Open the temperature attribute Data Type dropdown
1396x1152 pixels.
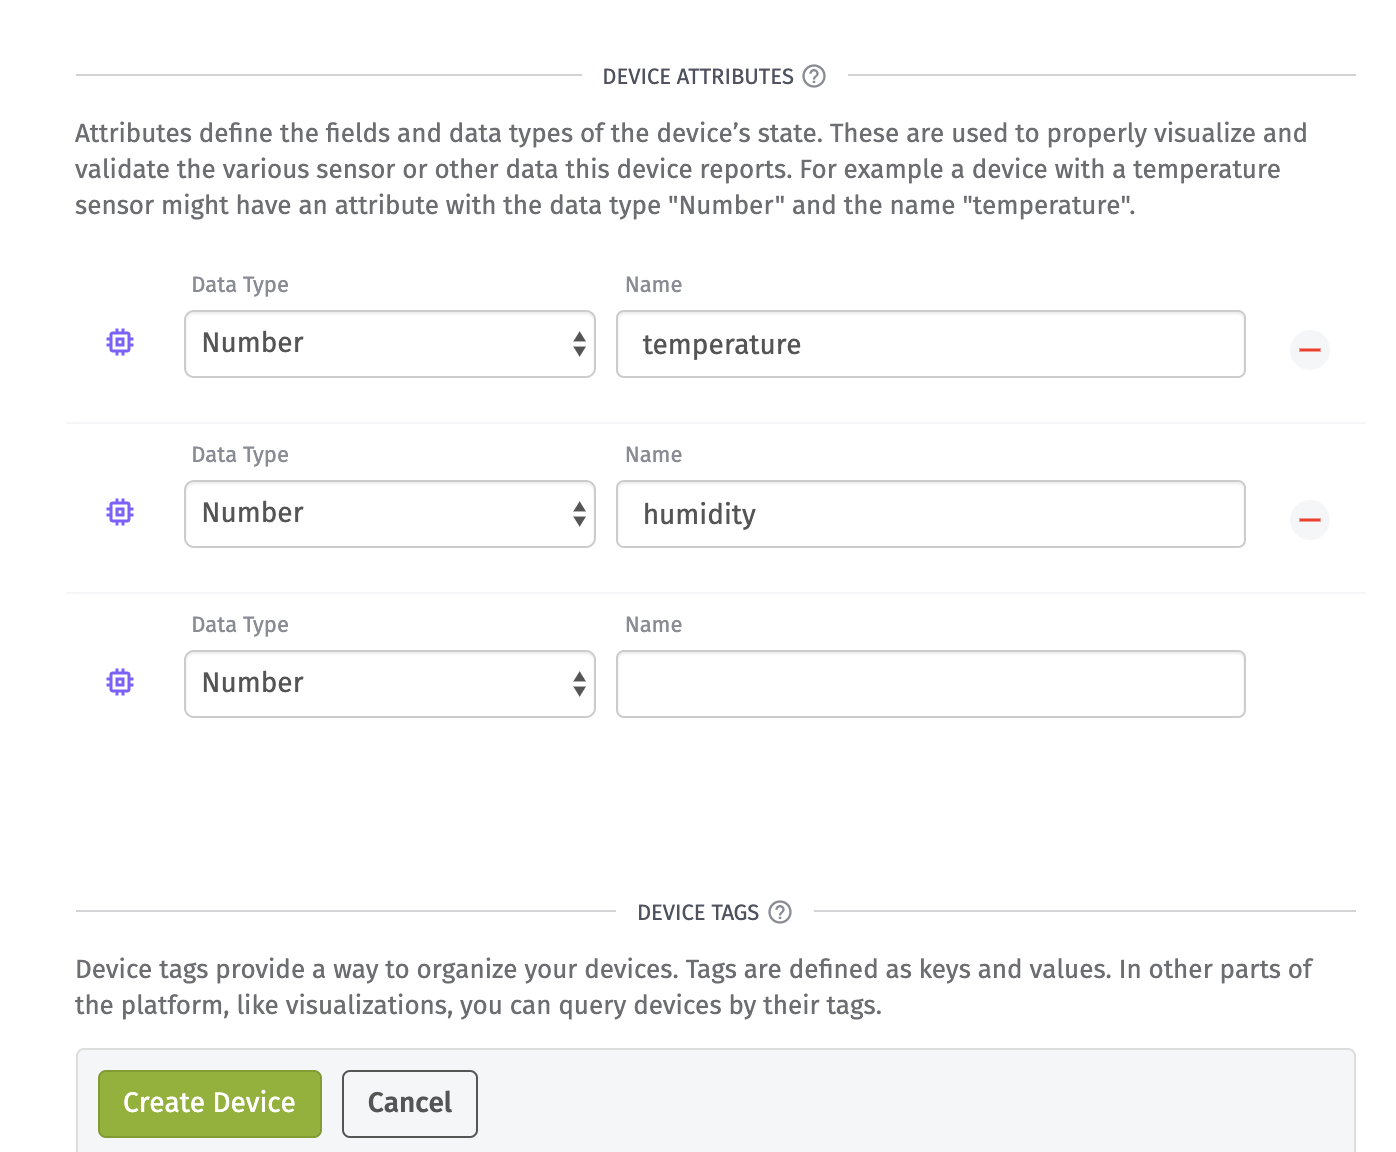[390, 344]
